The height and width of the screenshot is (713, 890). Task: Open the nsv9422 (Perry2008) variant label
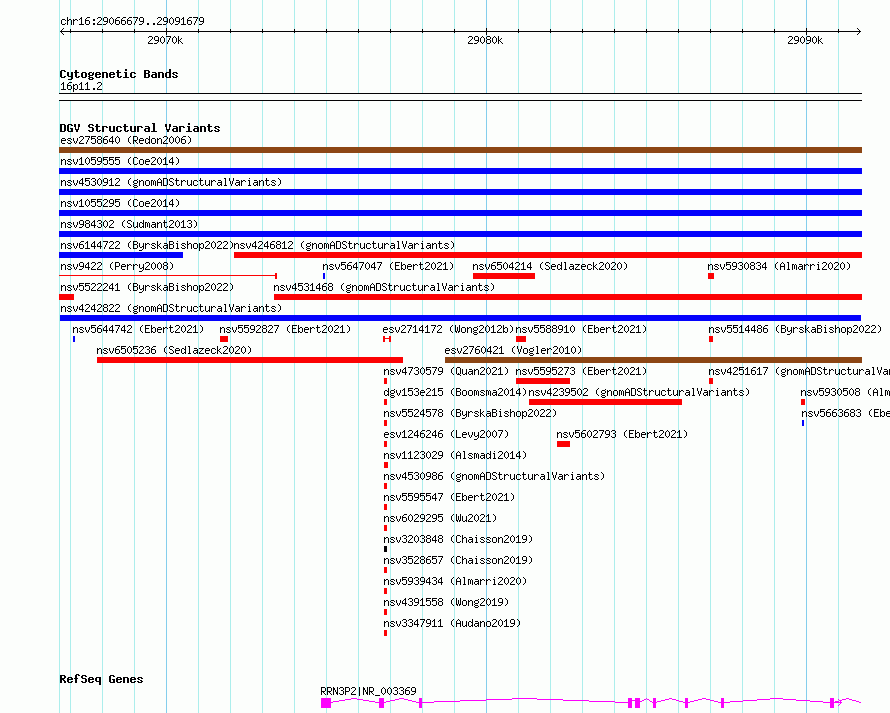click(117, 266)
